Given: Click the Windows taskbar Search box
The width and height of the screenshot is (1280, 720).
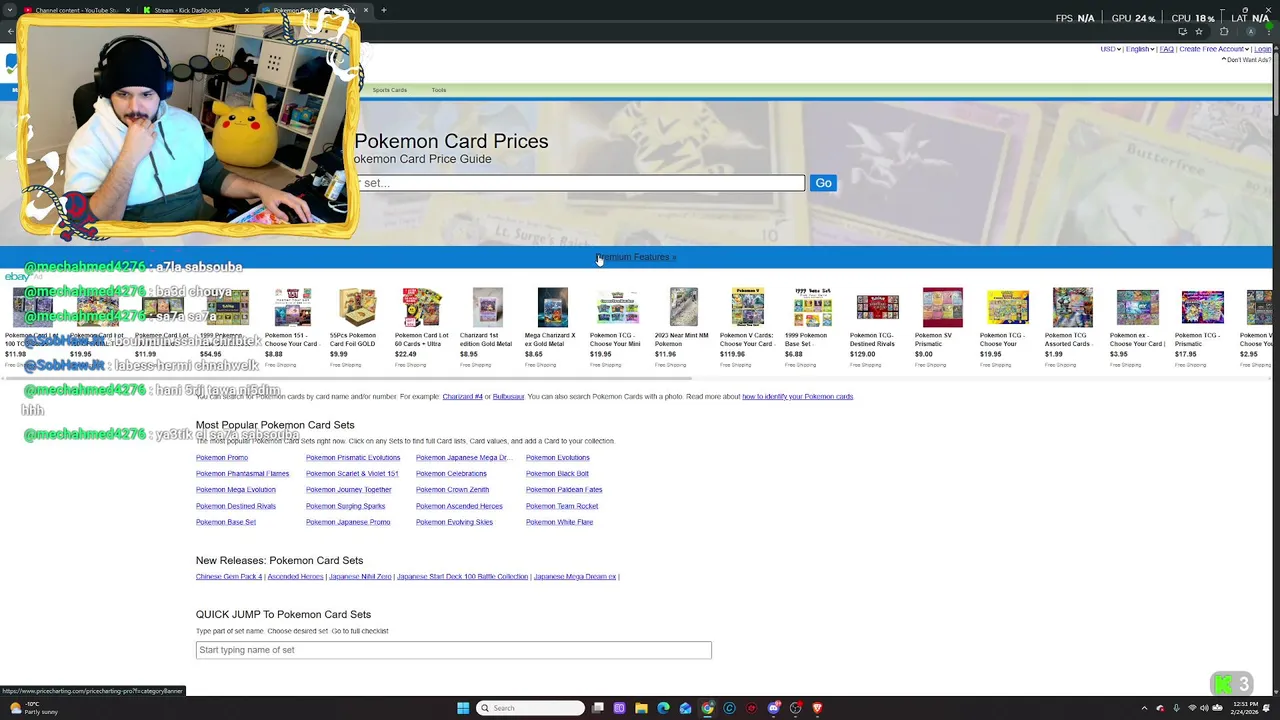Looking at the screenshot, I should [530, 708].
